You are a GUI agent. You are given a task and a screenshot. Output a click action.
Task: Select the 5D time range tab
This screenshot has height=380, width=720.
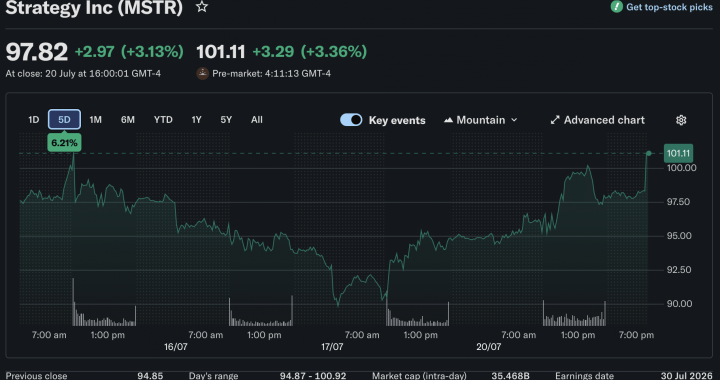point(64,120)
